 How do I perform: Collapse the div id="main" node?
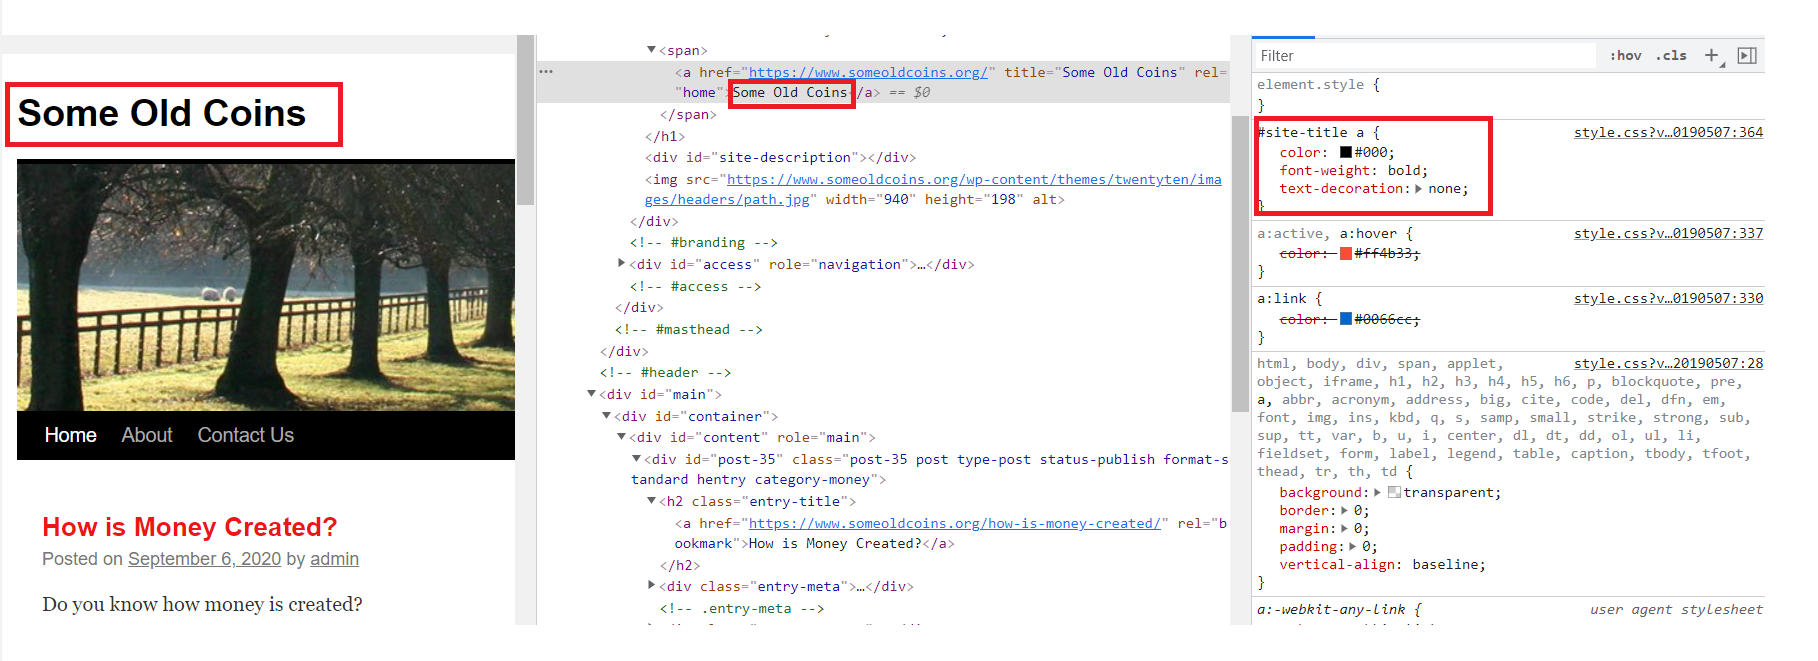coord(591,394)
